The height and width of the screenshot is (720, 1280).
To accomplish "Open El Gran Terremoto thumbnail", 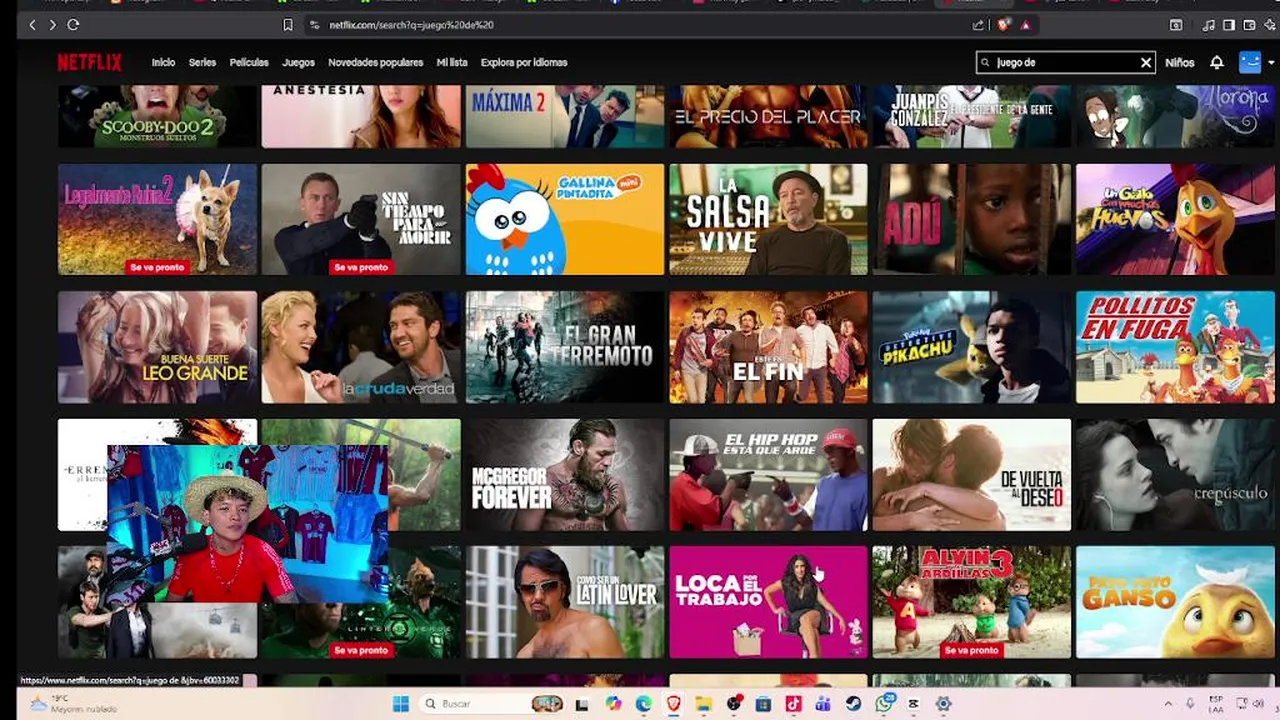I will coord(565,347).
